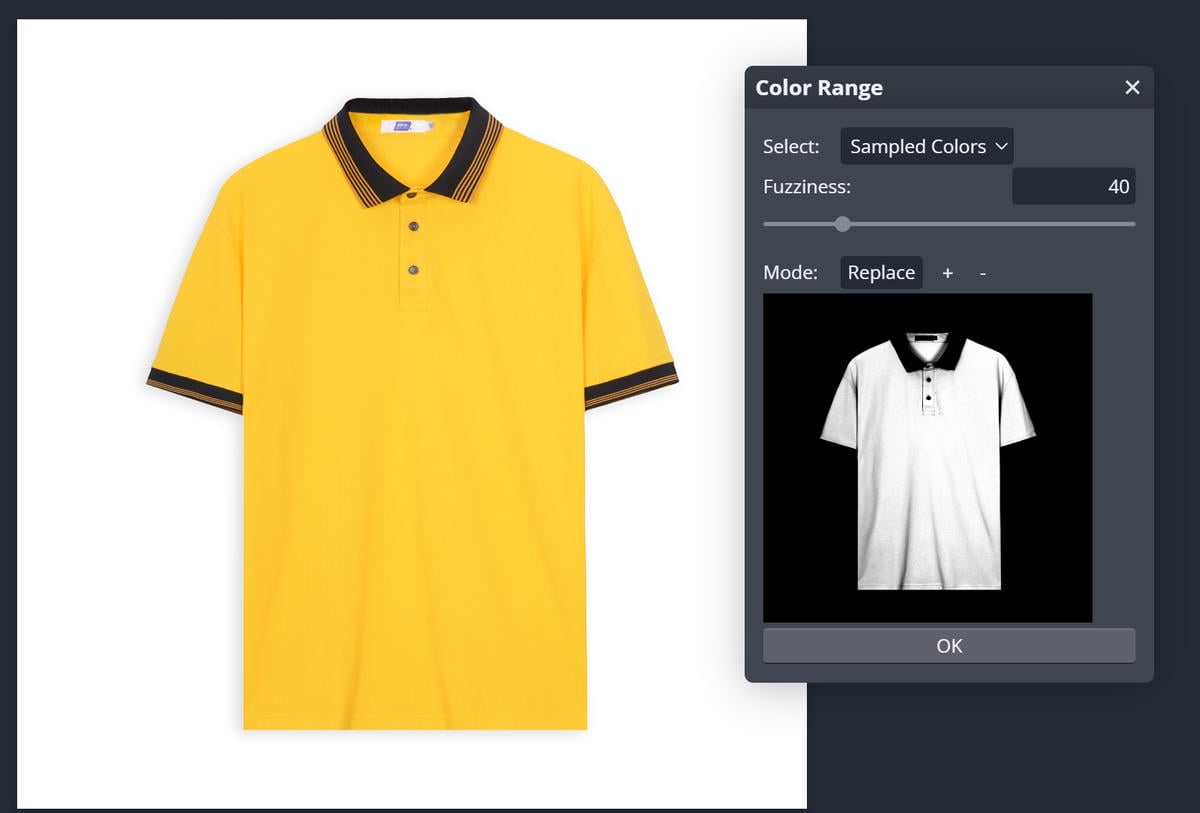Confirm with the OK button
Screen dimensions: 1200x813
pos(949,646)
